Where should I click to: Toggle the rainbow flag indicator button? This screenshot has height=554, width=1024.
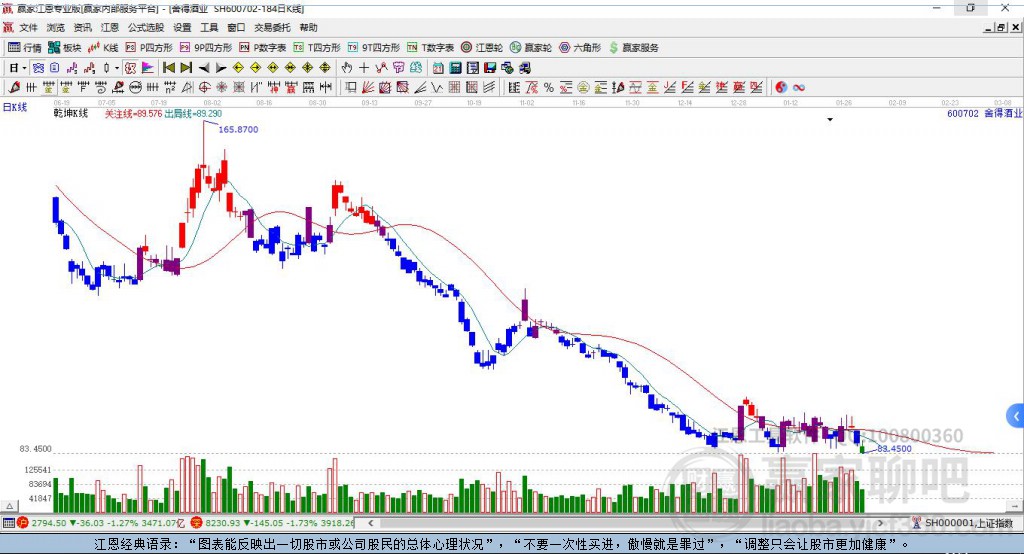148,67
